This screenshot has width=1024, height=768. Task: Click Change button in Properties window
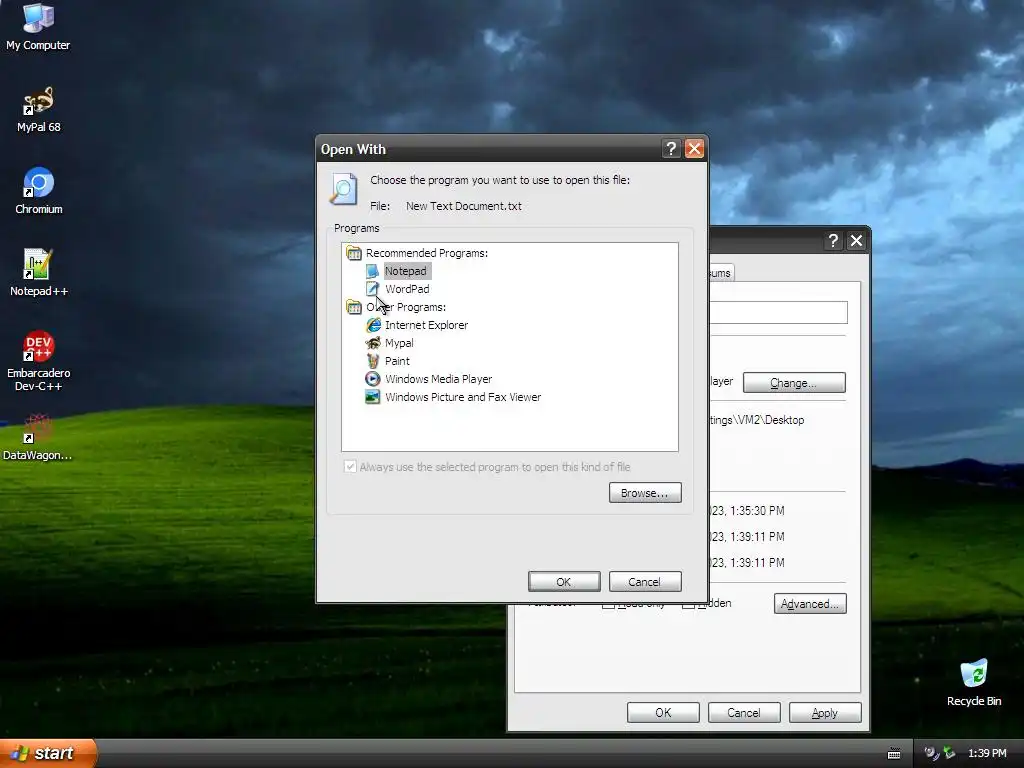[794, 382]
